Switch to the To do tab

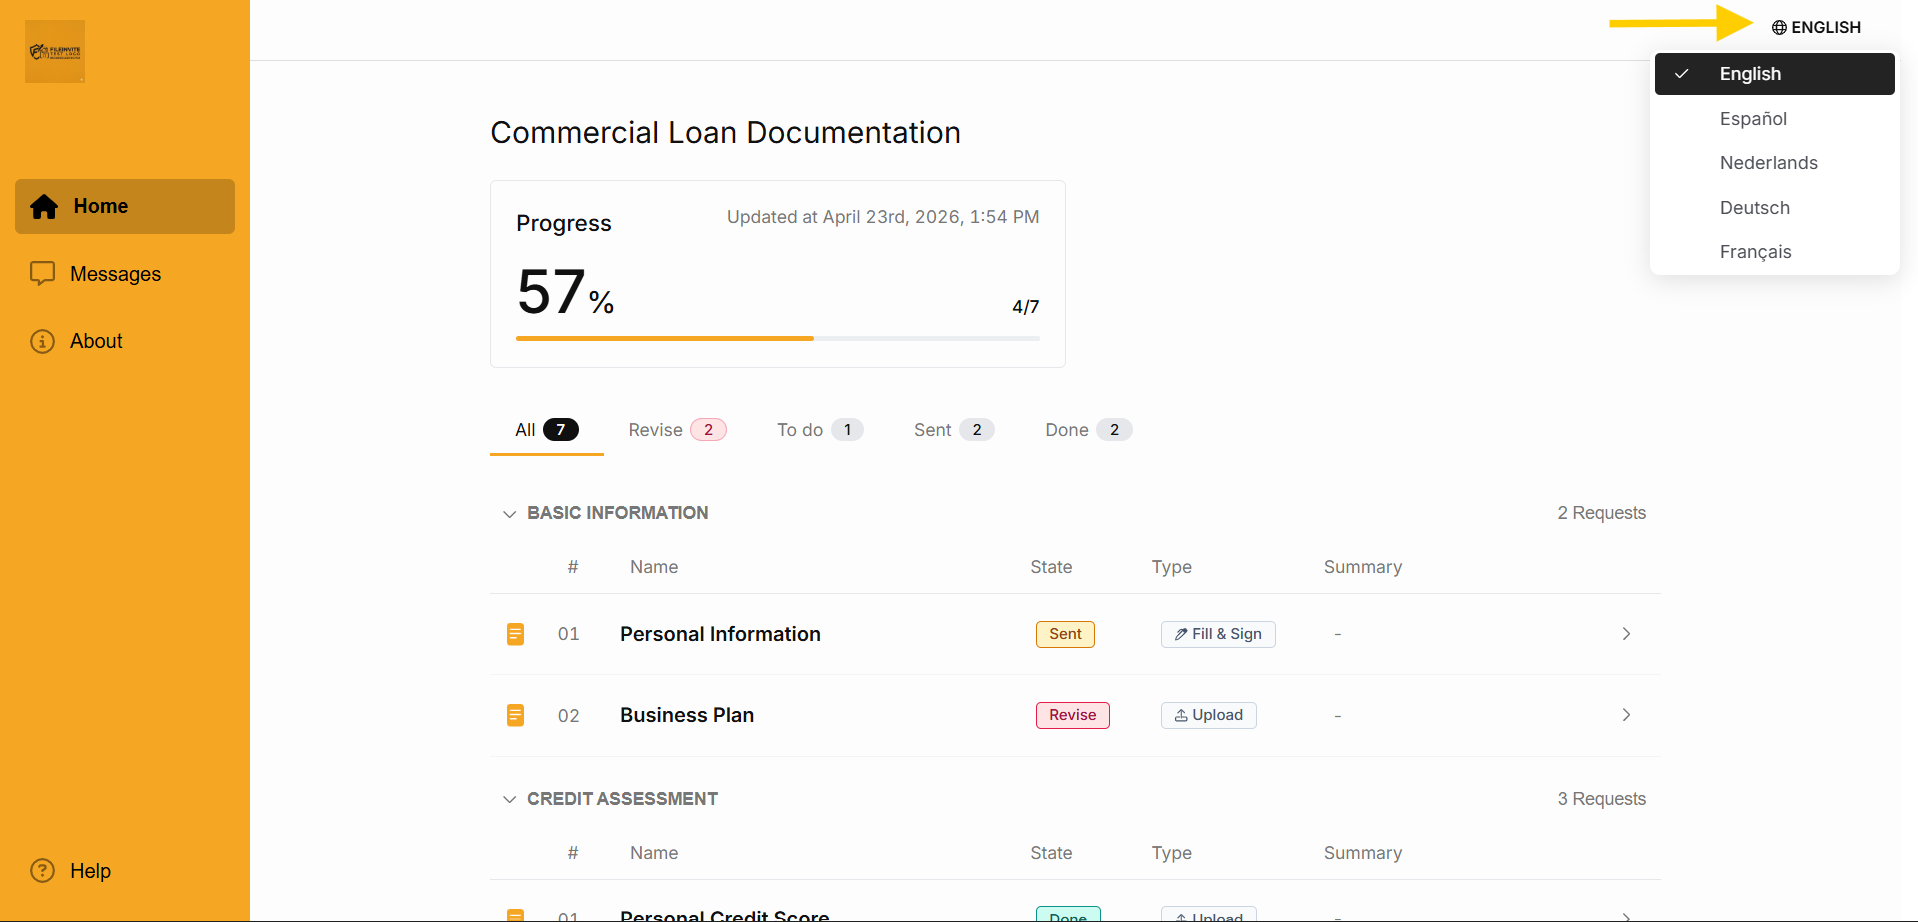point(819,430)
